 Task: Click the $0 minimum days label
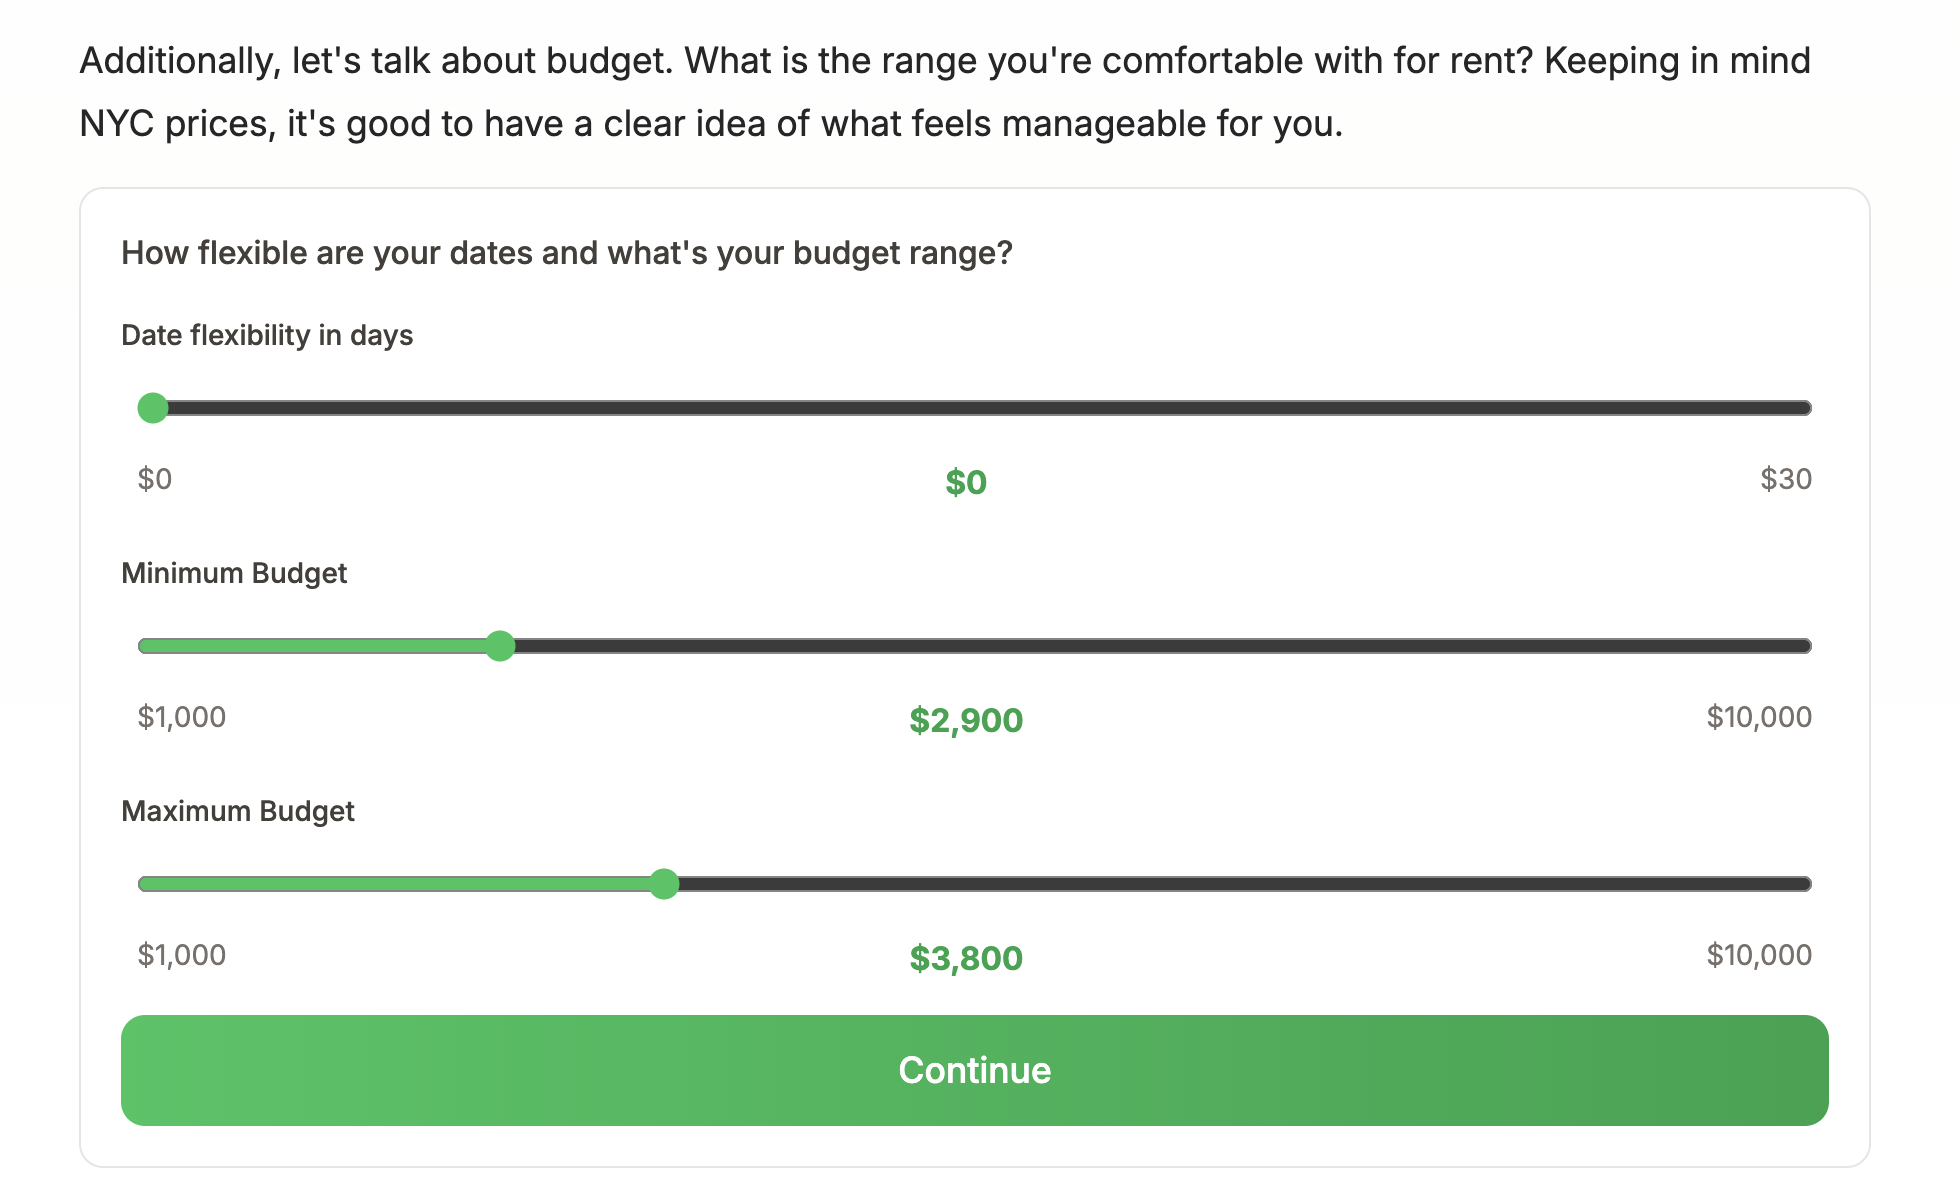(x=155, y=479)
